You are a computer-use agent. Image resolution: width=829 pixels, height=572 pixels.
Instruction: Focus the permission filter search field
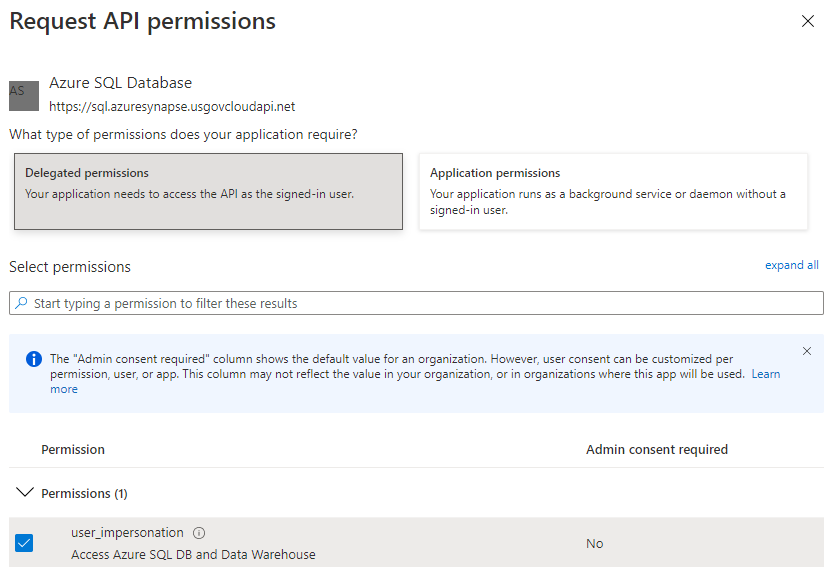[x=420, y=303]
